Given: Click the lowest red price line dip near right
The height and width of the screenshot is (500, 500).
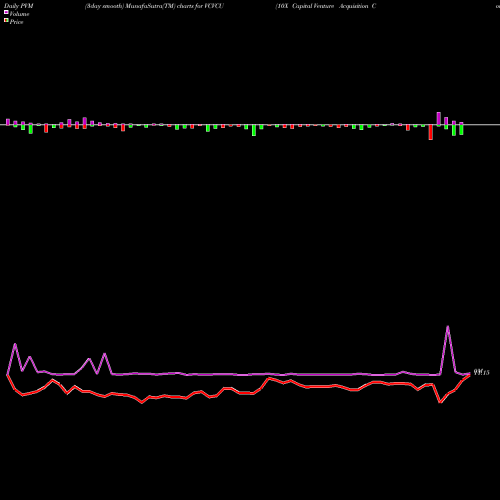Looking at the screenshot, I should point(440,402).
